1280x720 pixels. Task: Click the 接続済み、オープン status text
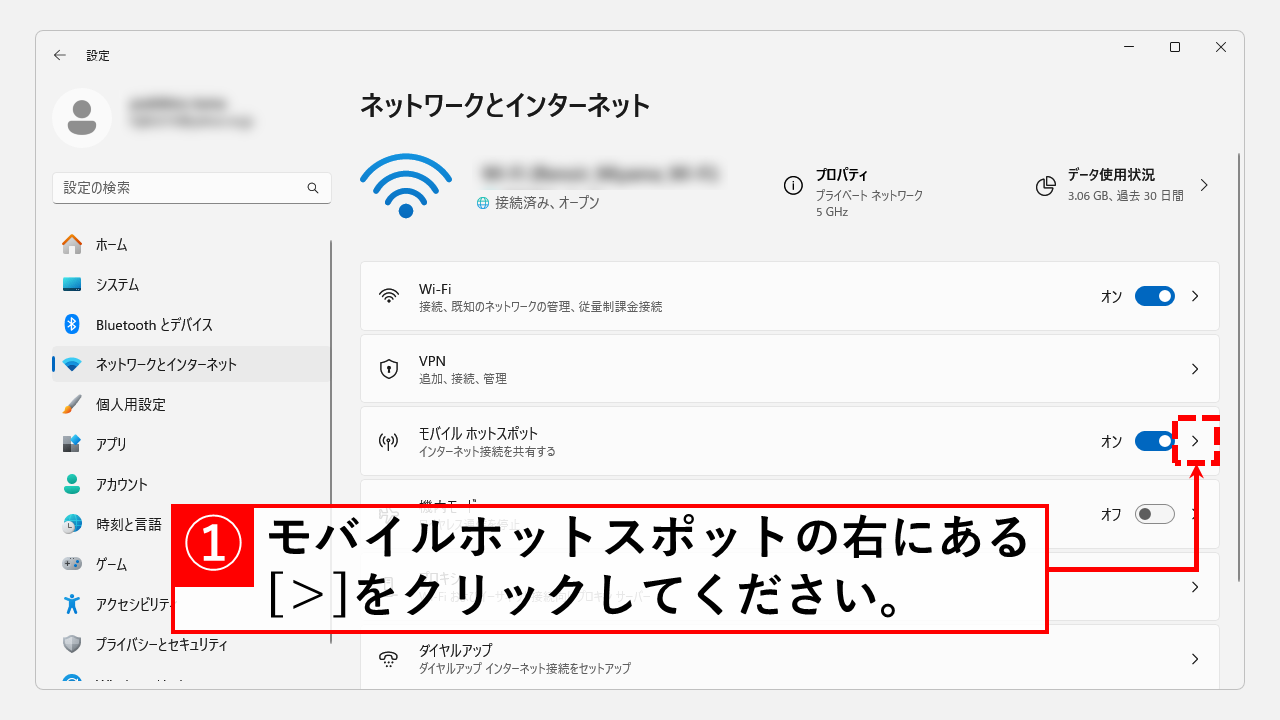tap(547, 203)
